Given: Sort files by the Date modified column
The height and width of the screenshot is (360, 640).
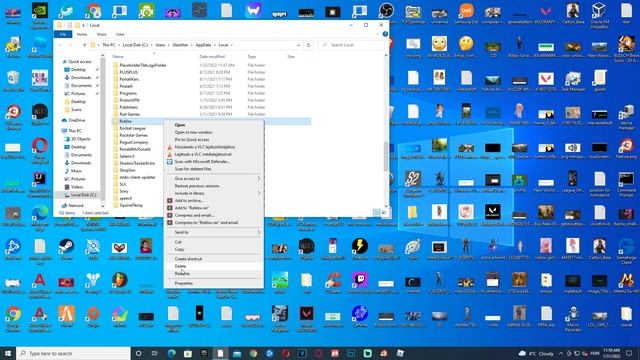Looking at the screenshot, I should (x=212, y=57).
